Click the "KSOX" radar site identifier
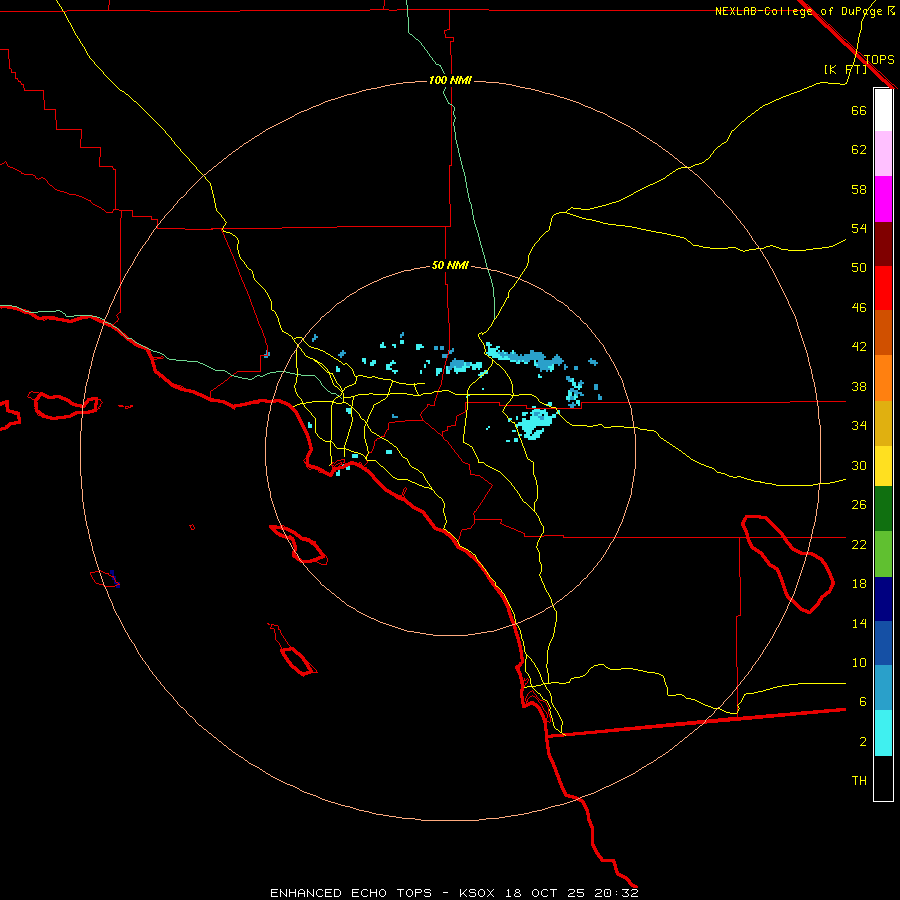The image size is (900, 900). [x=476, y=893]
